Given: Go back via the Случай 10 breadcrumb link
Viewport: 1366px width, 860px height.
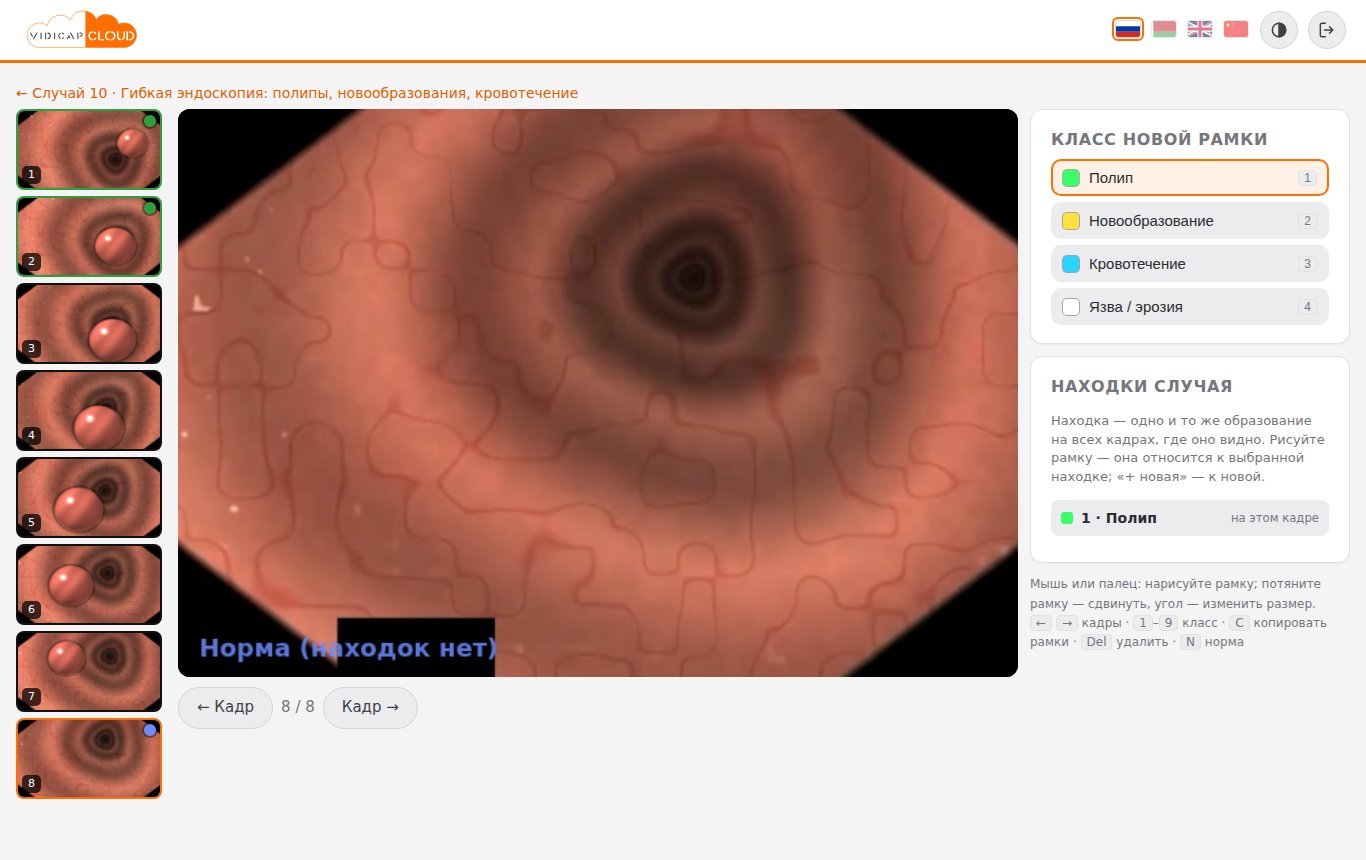Looking at the screenshot, I should [x=297, y=93].
